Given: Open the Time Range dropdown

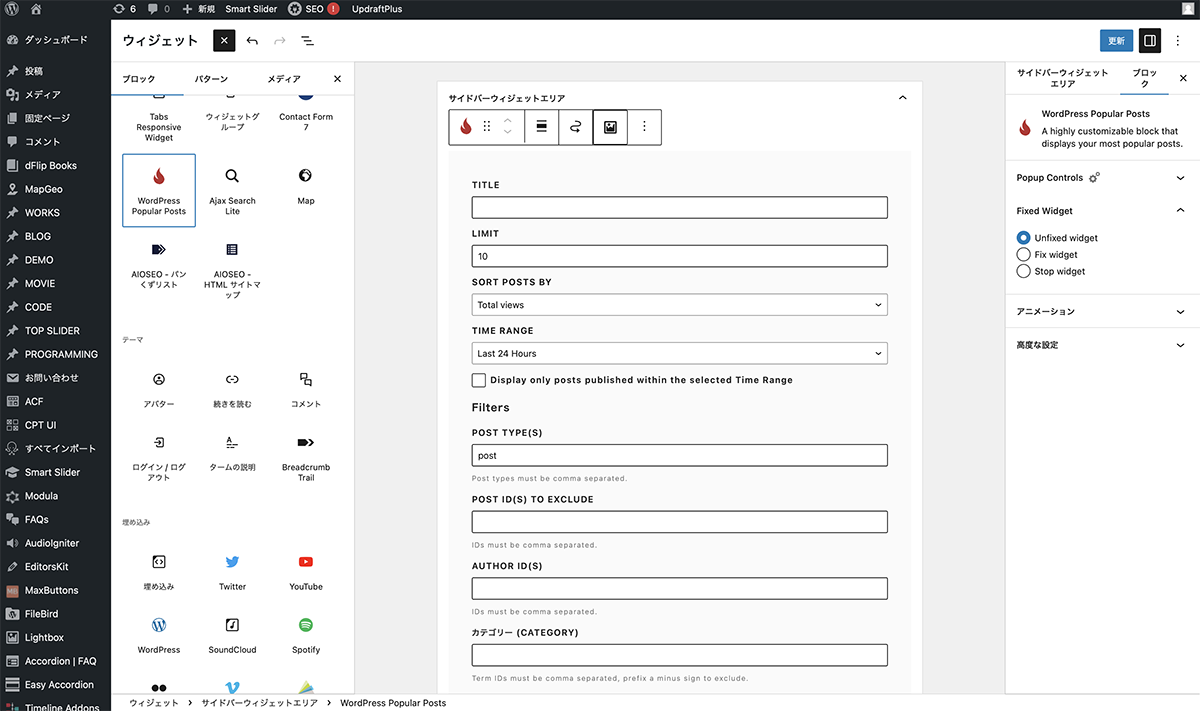Looking at the screenshot, I should (x=679, y=353).
